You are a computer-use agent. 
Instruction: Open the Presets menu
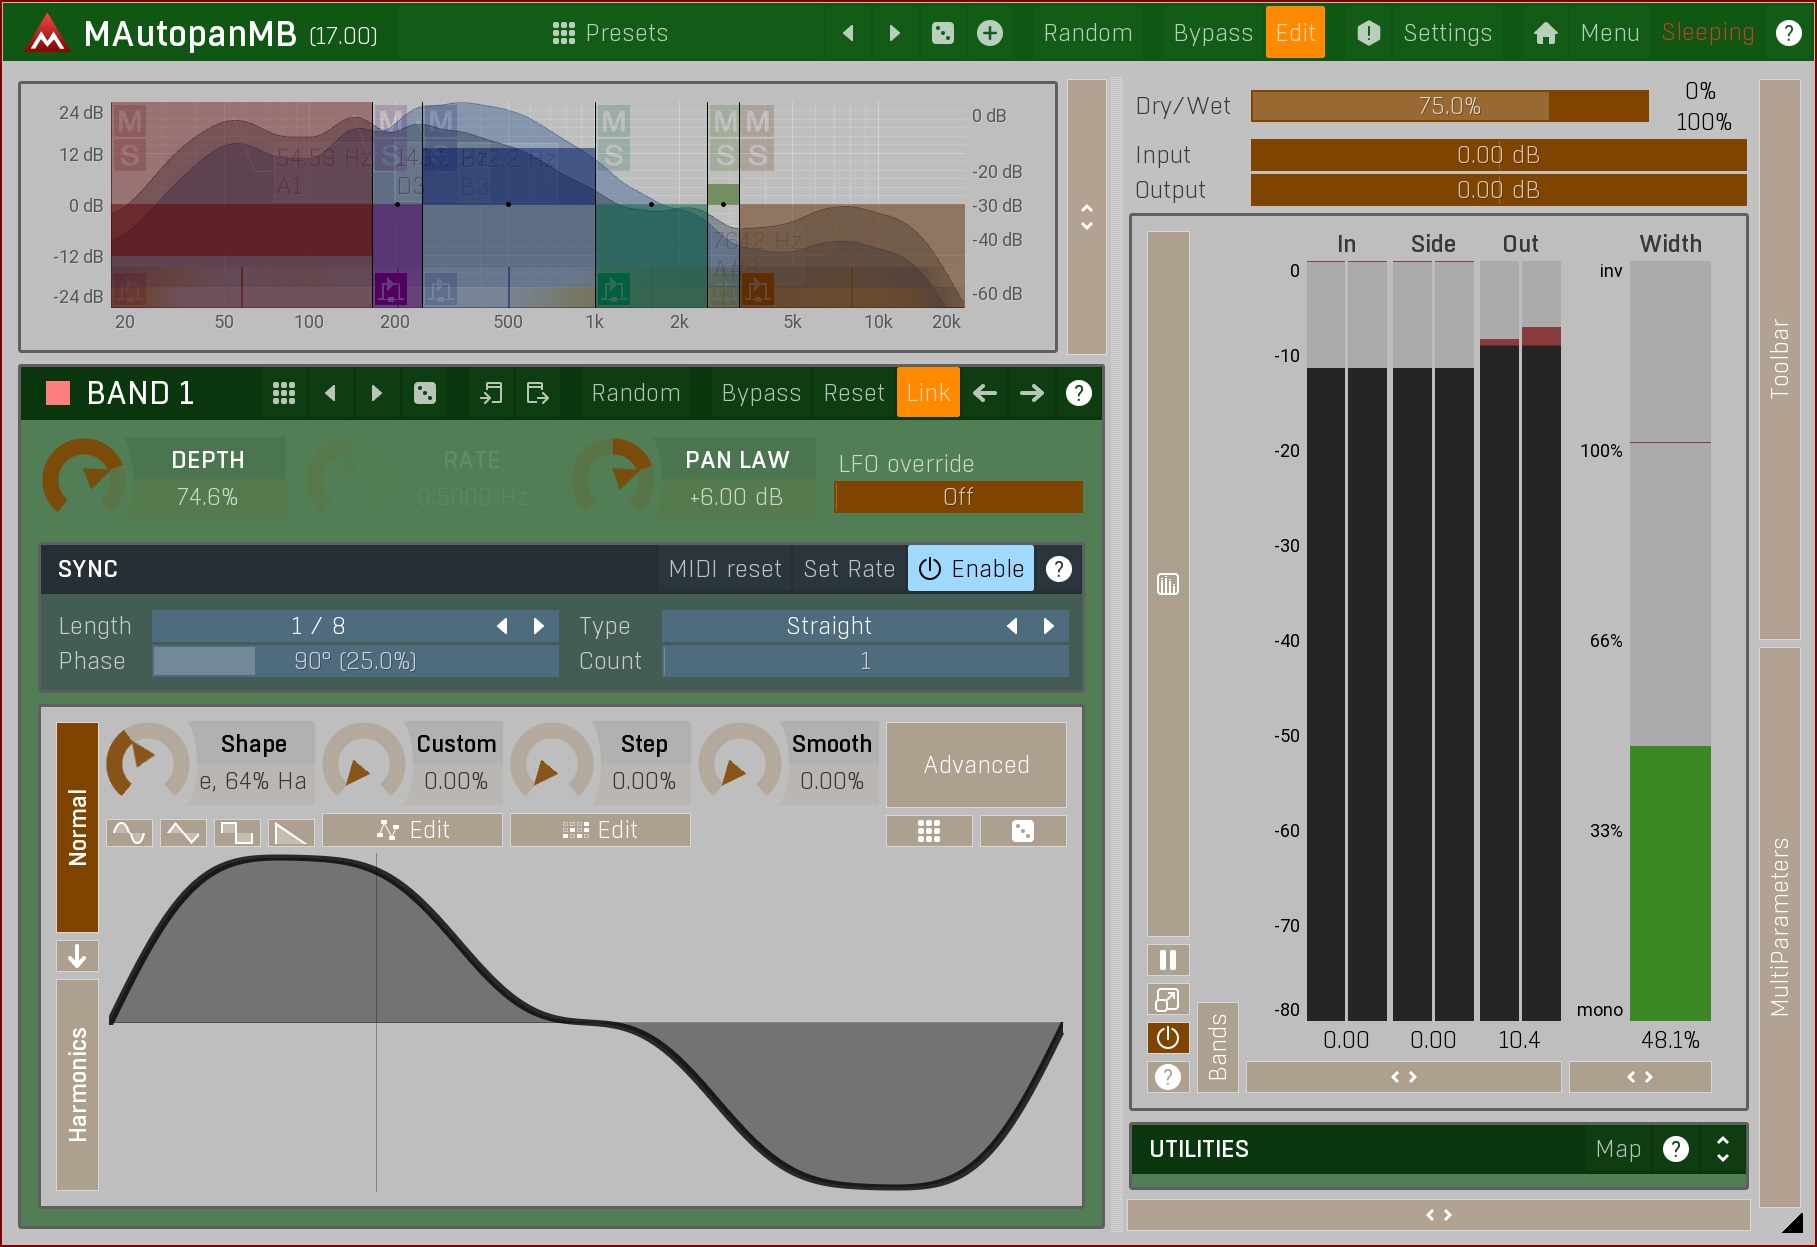610,33
